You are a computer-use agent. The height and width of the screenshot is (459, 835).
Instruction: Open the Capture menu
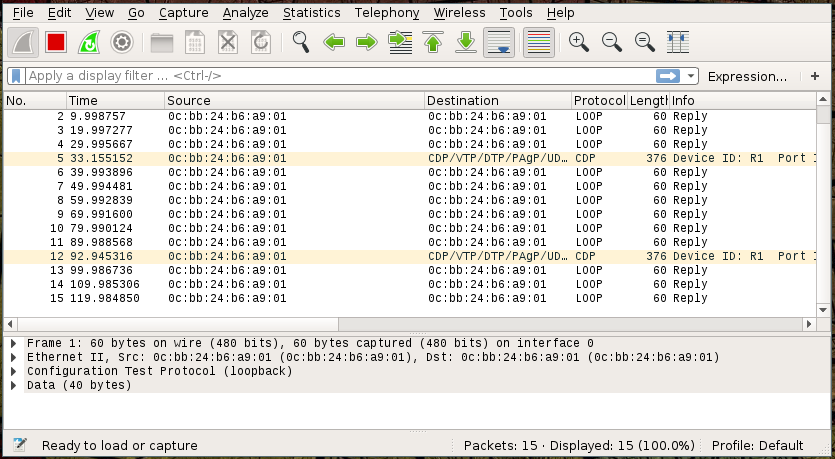tap(184, 13)
